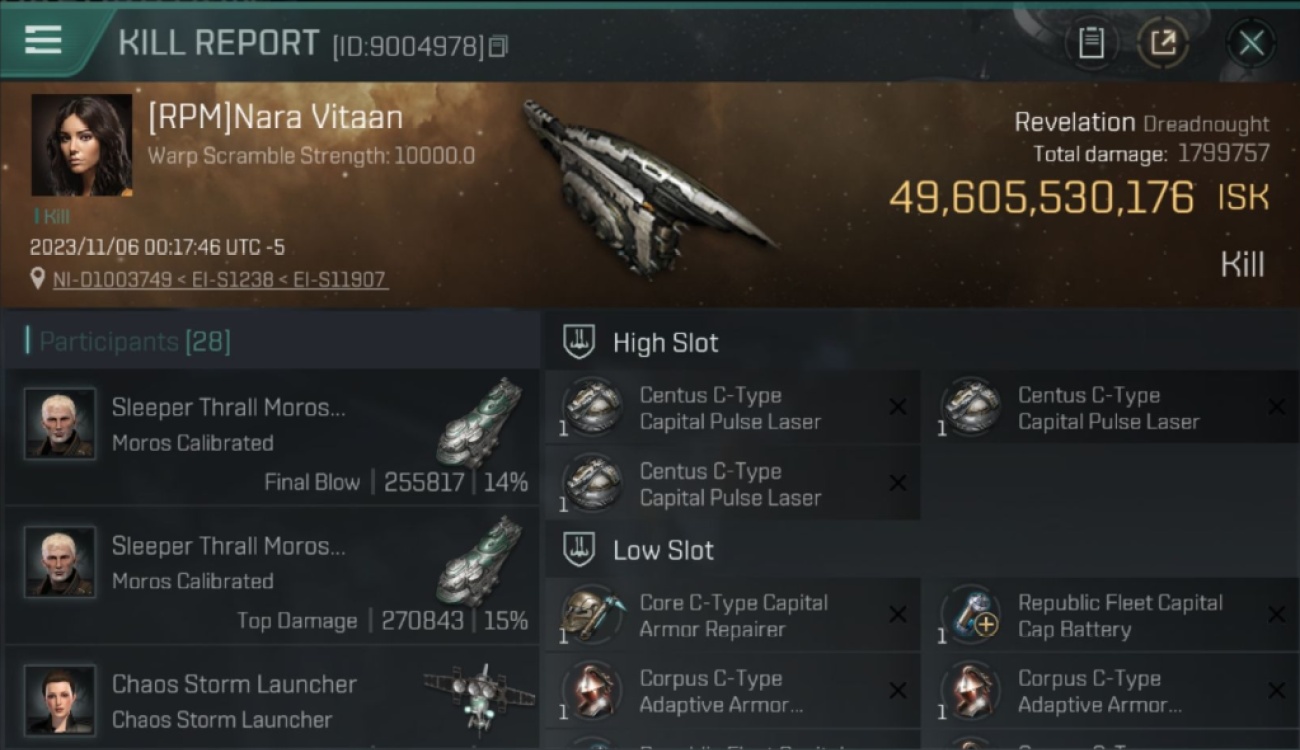Open location link NI-D1003749
This screenshot has height=750, width=1300.
point(112,280)
